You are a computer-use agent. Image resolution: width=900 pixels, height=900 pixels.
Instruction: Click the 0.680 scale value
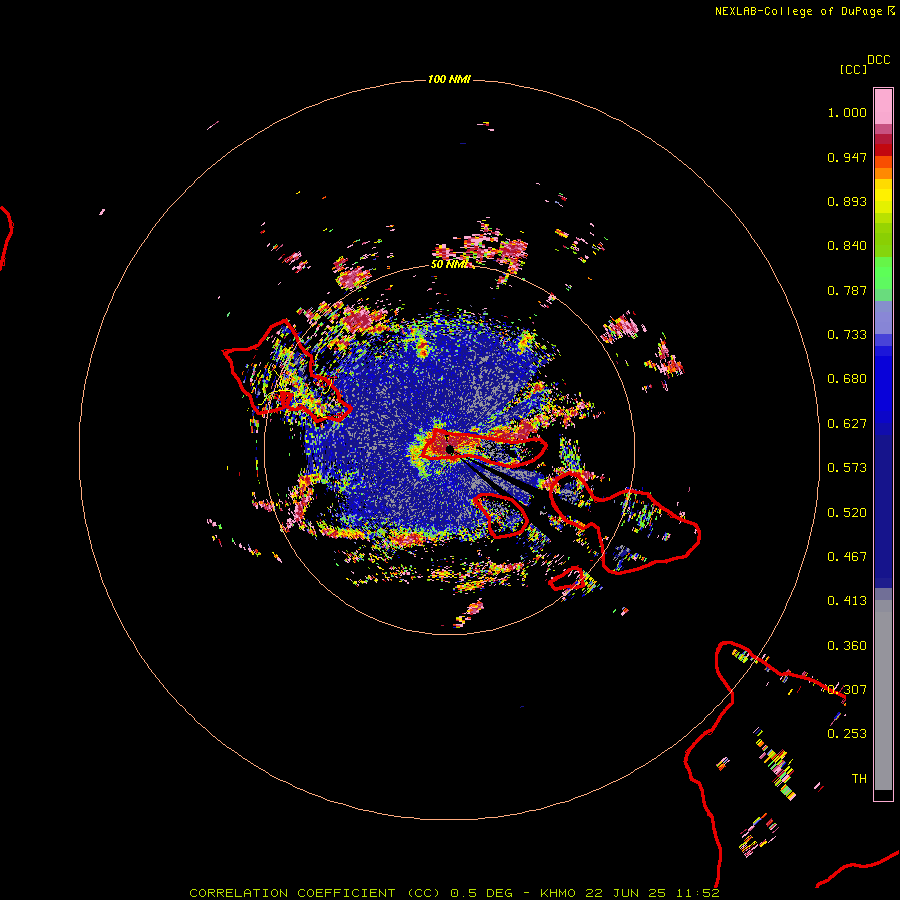(847, 379)
